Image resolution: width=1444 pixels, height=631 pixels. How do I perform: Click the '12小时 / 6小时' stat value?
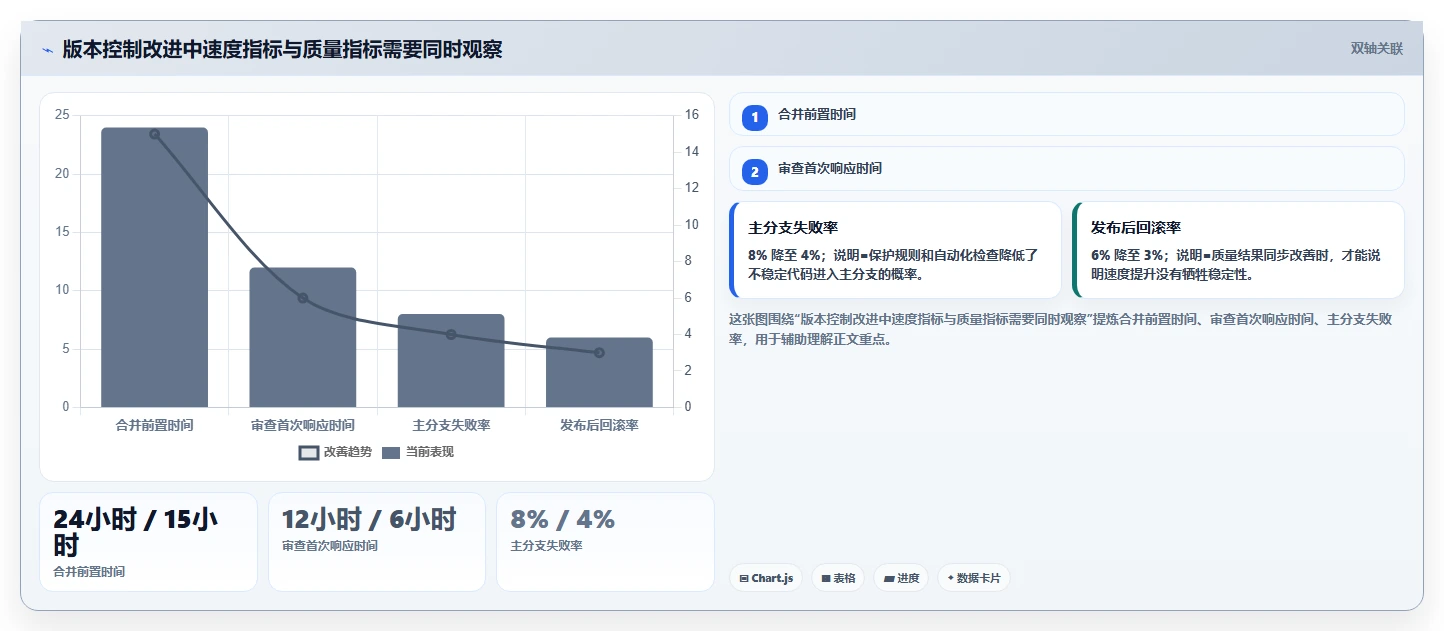(369, 519)
